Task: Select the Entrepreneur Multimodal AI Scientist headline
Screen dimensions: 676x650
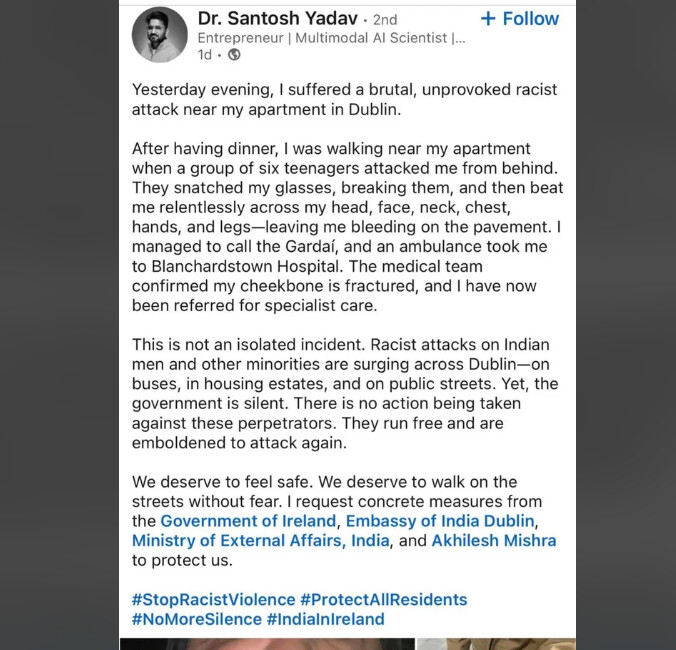Action: (x=332, y=38)
